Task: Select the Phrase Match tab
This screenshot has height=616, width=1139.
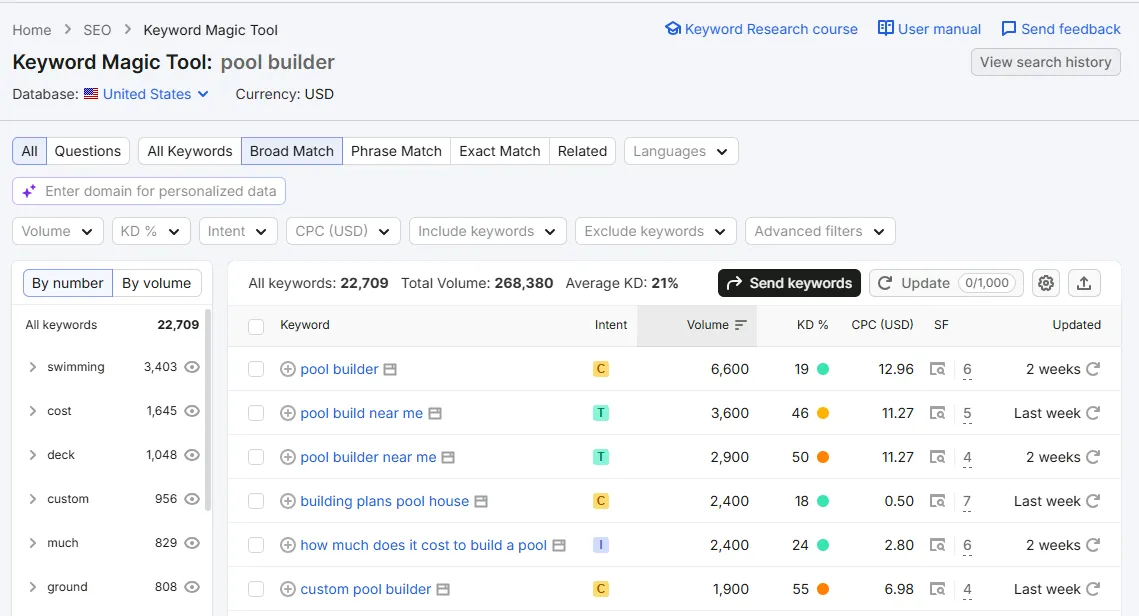Action: point(397,151)
